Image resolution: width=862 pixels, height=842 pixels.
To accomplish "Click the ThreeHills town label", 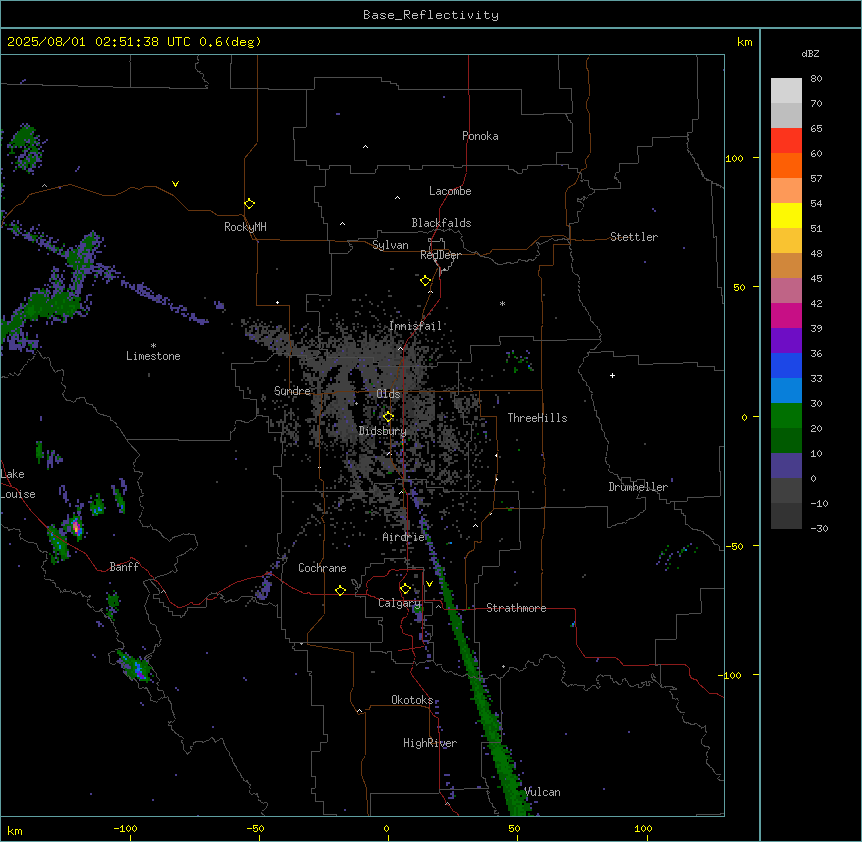I will pos(537,418).
